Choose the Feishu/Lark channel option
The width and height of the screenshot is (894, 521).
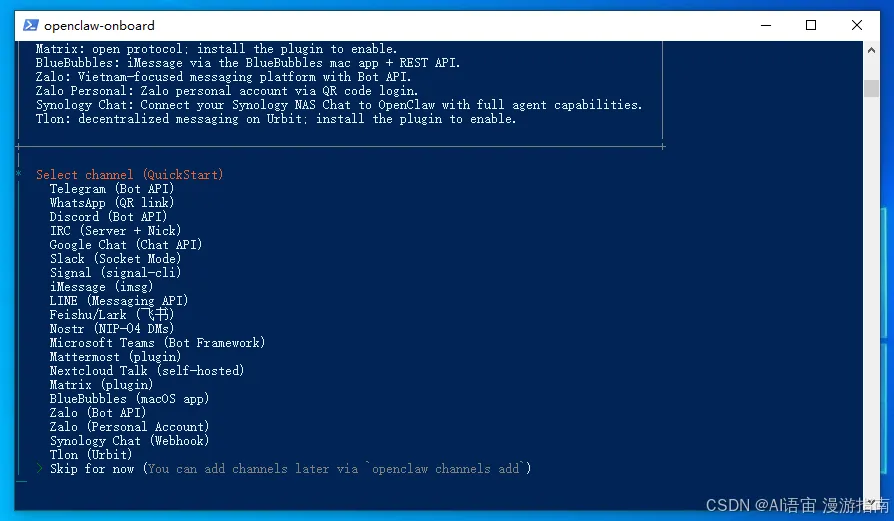[x=112, y=315]
